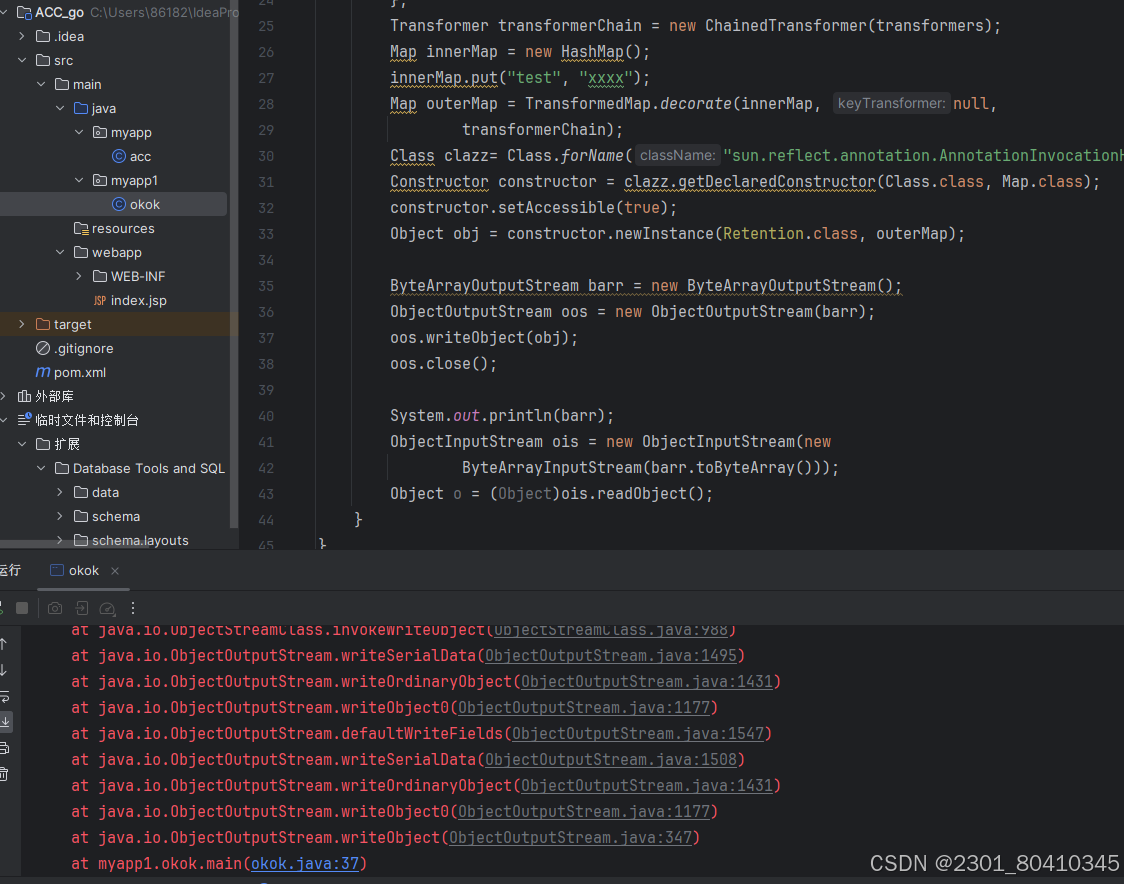Open the ObjectOutputStream.java:1547 link
Screen dimensions: 1124x884
pyautogui.click(x=638, y=733)
